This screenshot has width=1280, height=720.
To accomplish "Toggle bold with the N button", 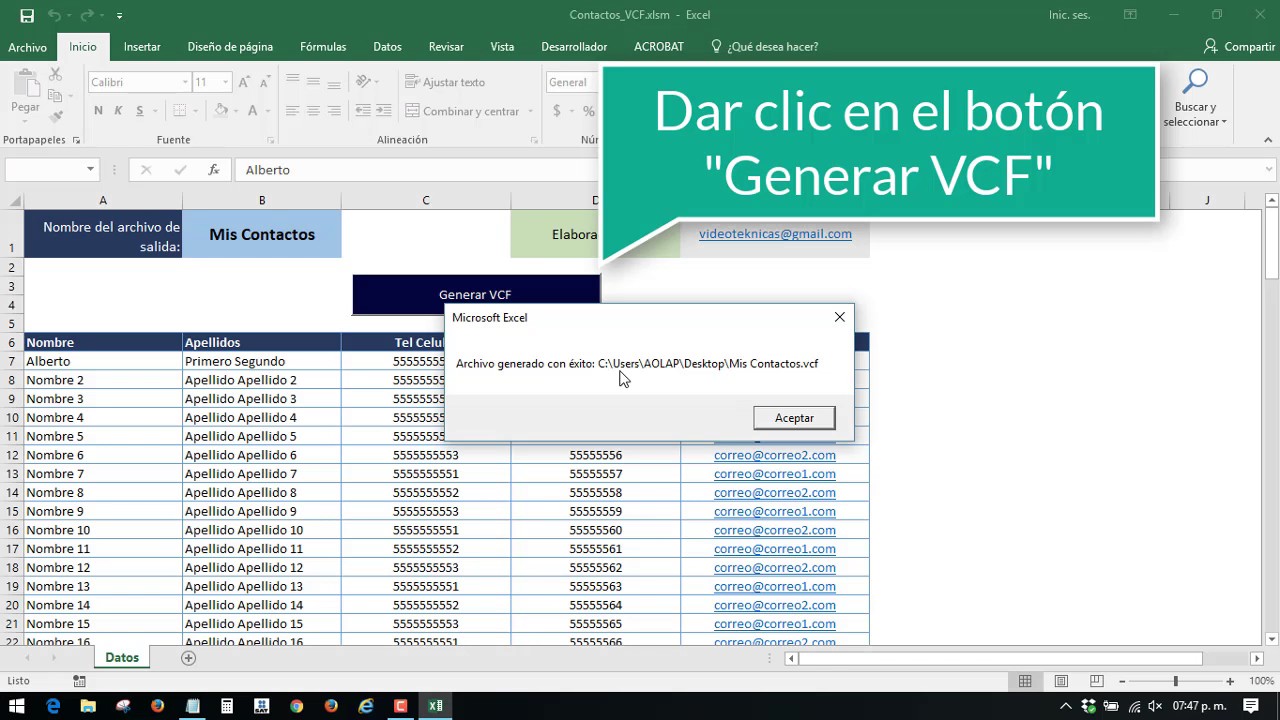I will click(98, 111).
